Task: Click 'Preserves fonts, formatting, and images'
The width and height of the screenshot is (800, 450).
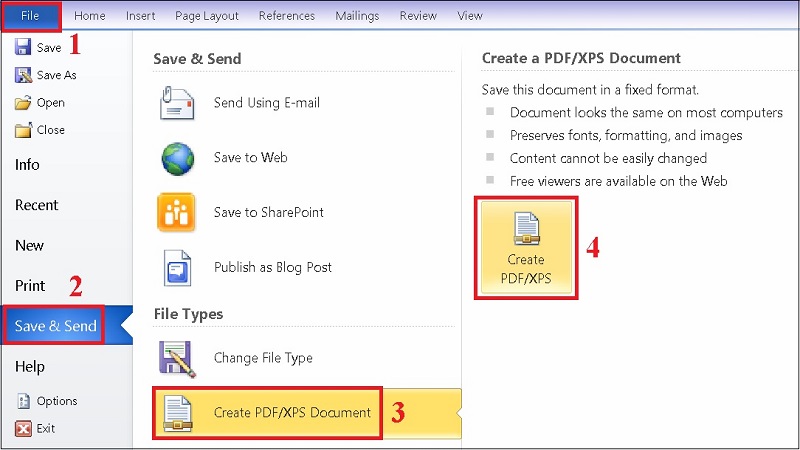Action: coord(626,135)
